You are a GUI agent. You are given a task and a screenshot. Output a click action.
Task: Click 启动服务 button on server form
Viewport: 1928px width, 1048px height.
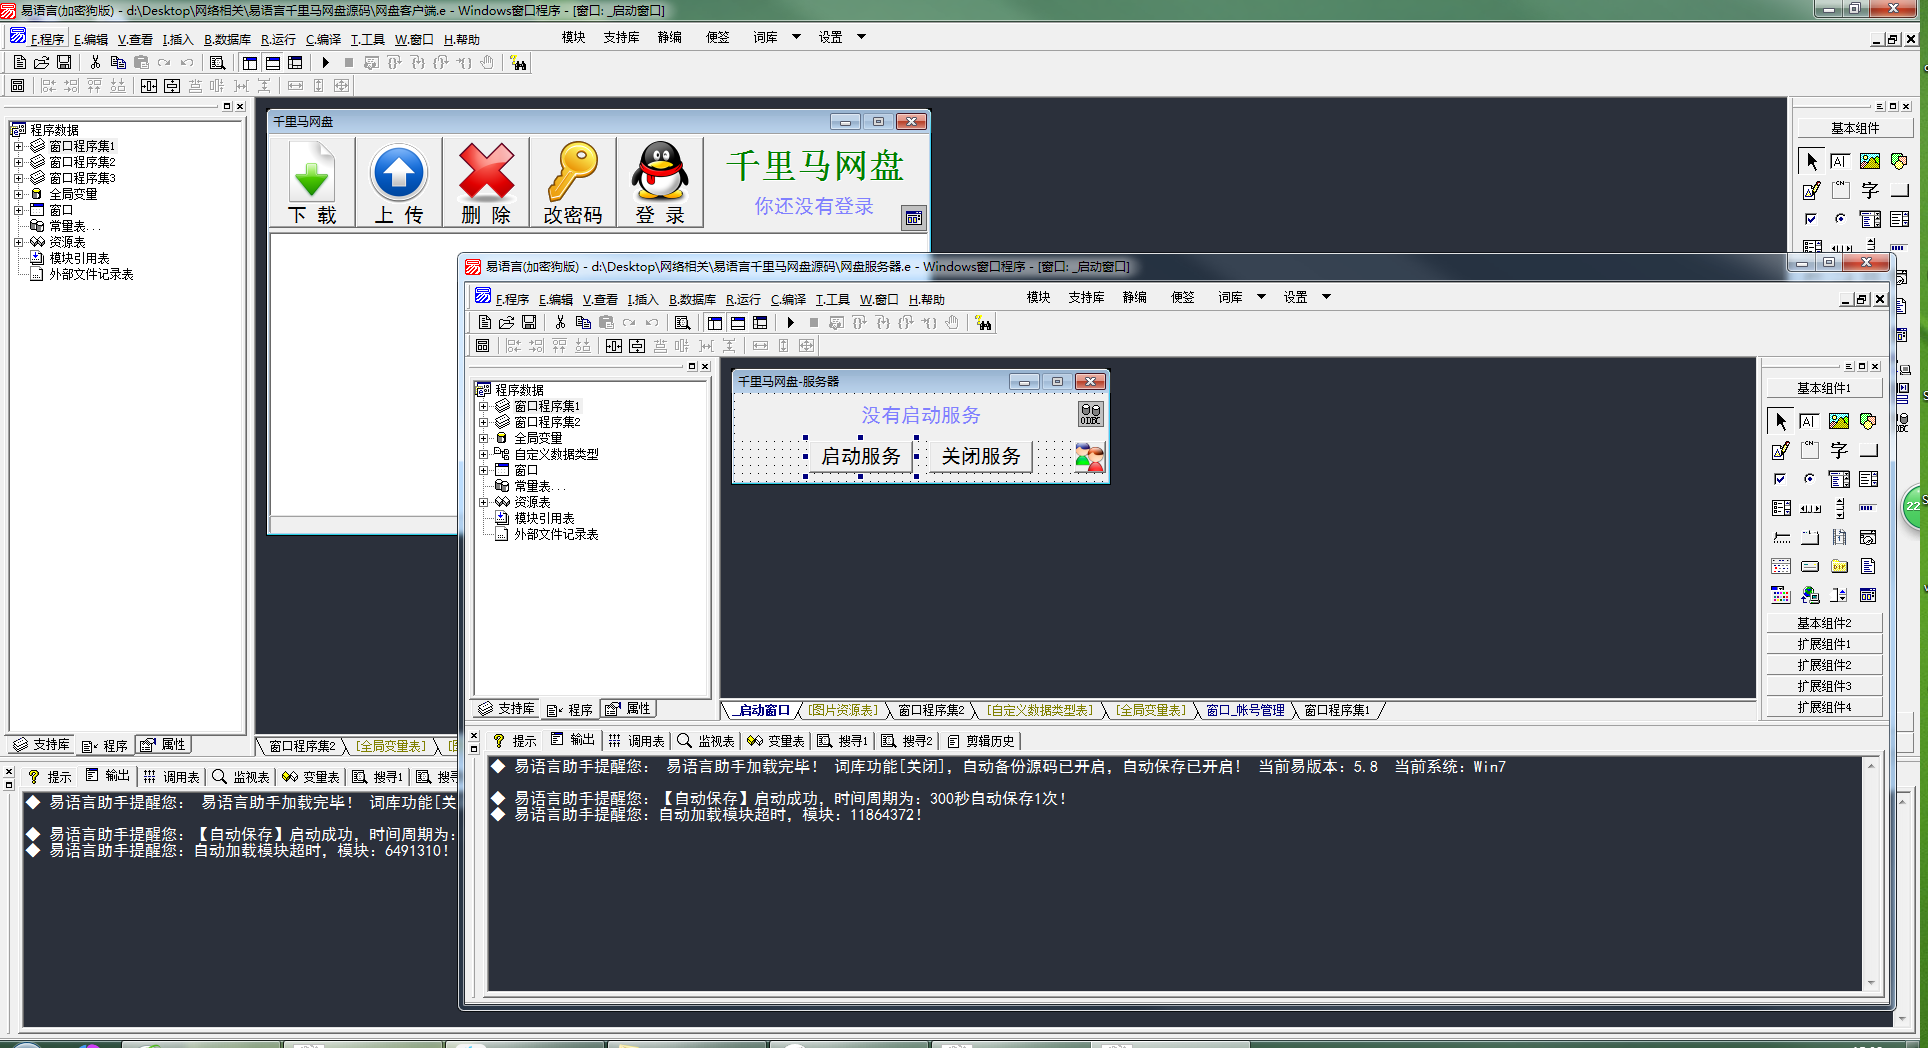860,456
